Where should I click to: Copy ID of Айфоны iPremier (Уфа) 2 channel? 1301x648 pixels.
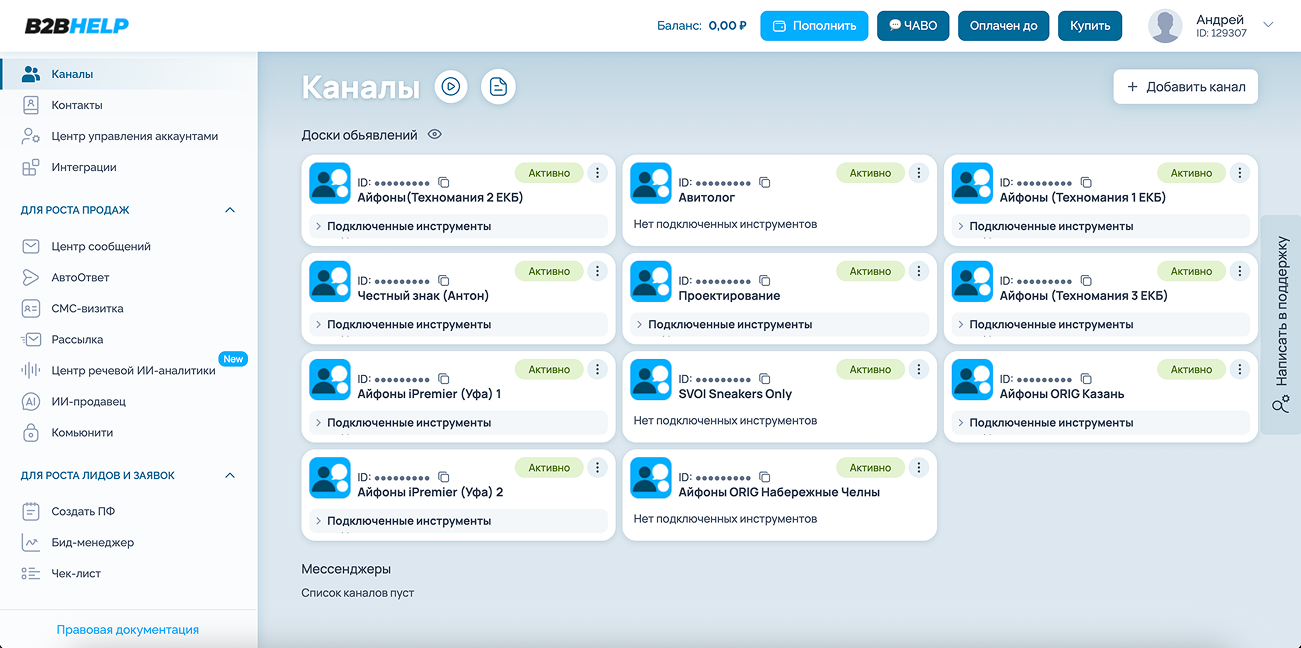click(444, 477)
